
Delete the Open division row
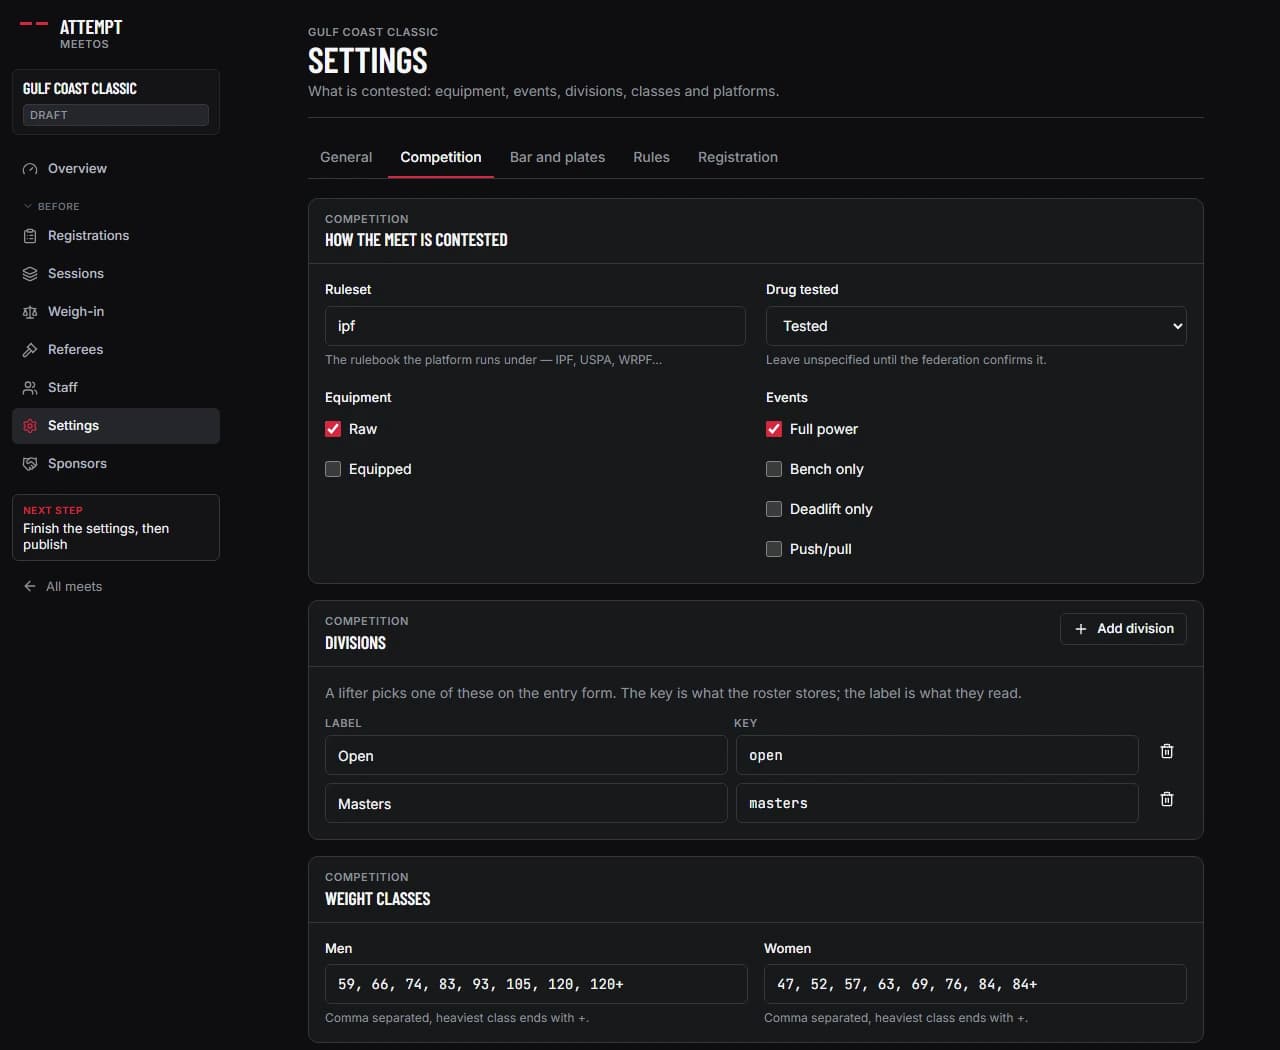click(1166, 751)
